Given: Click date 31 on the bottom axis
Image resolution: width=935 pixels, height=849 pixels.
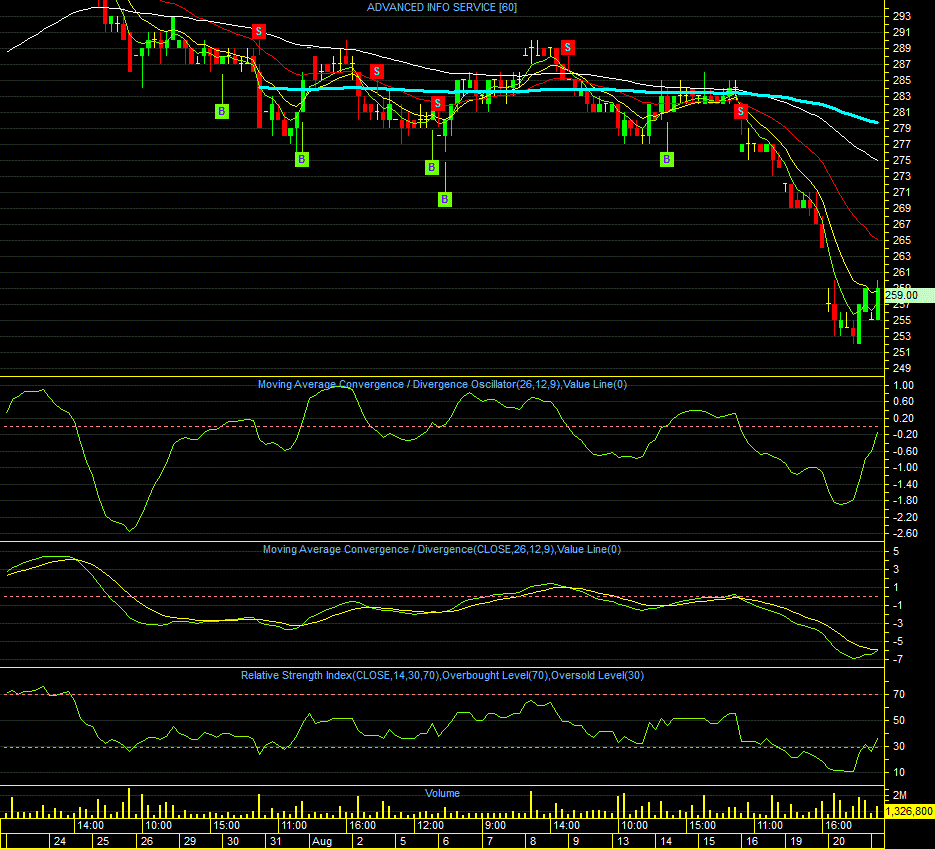Looking at the screenshot, I should click(275, 841).
